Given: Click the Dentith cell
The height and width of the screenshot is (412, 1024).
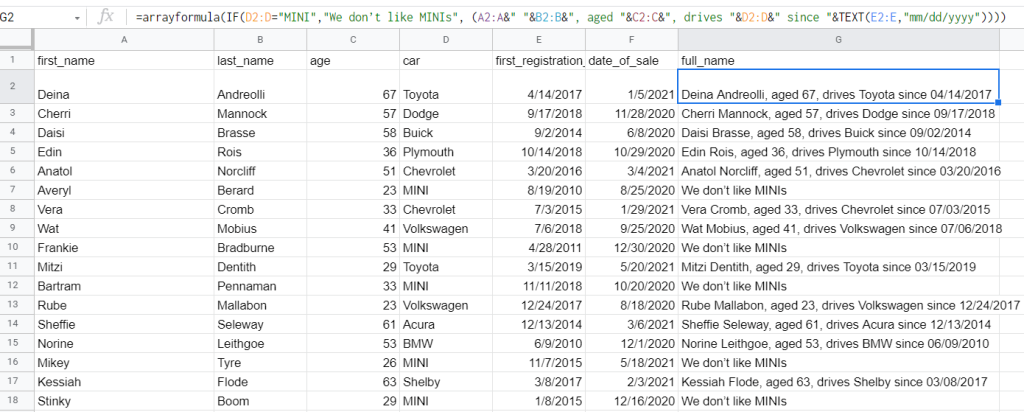Looking at the screenshot, I should 260,267.
